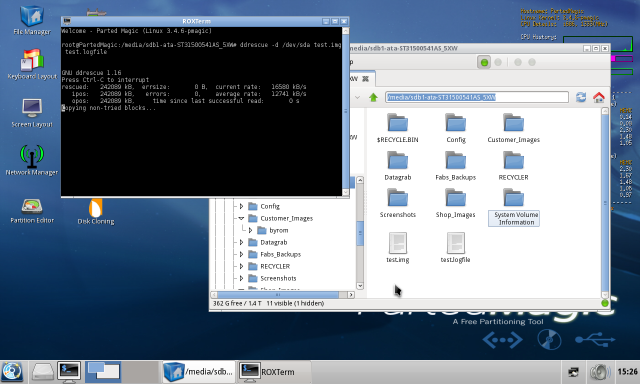Click the ROXTerm vertical scrollbar

pyautogui.click(x=345, y=111)
